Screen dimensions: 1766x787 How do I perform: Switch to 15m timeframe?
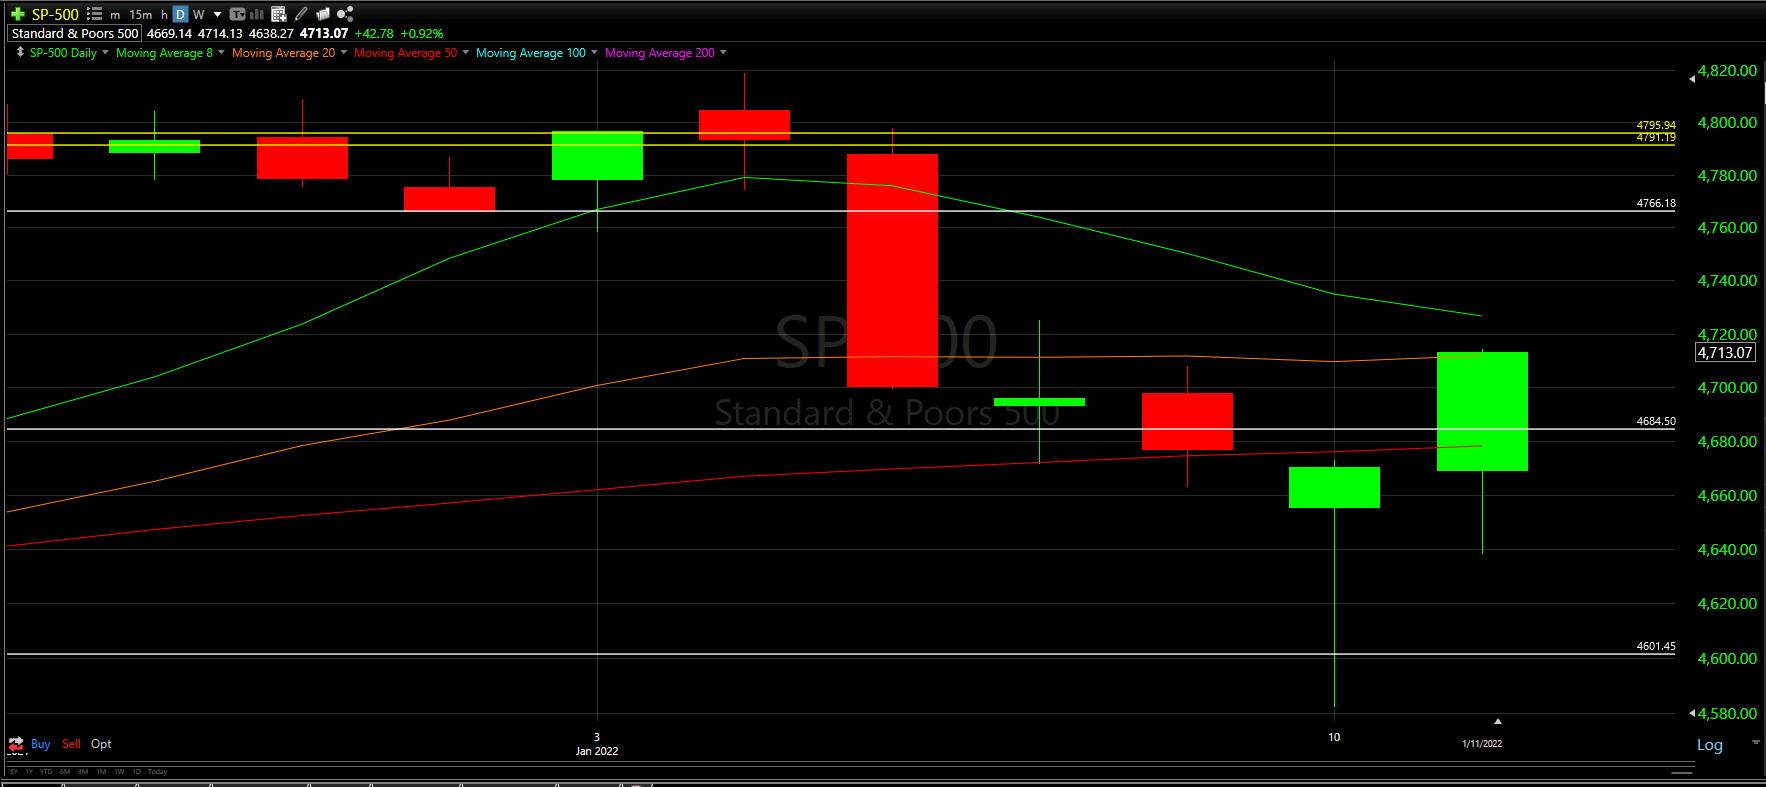141,15
